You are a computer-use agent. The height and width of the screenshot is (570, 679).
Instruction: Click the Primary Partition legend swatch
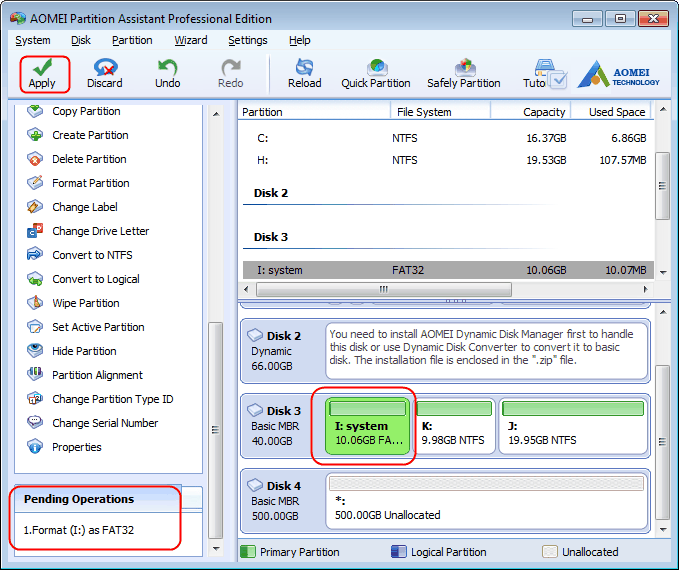(x=248, y=552)
